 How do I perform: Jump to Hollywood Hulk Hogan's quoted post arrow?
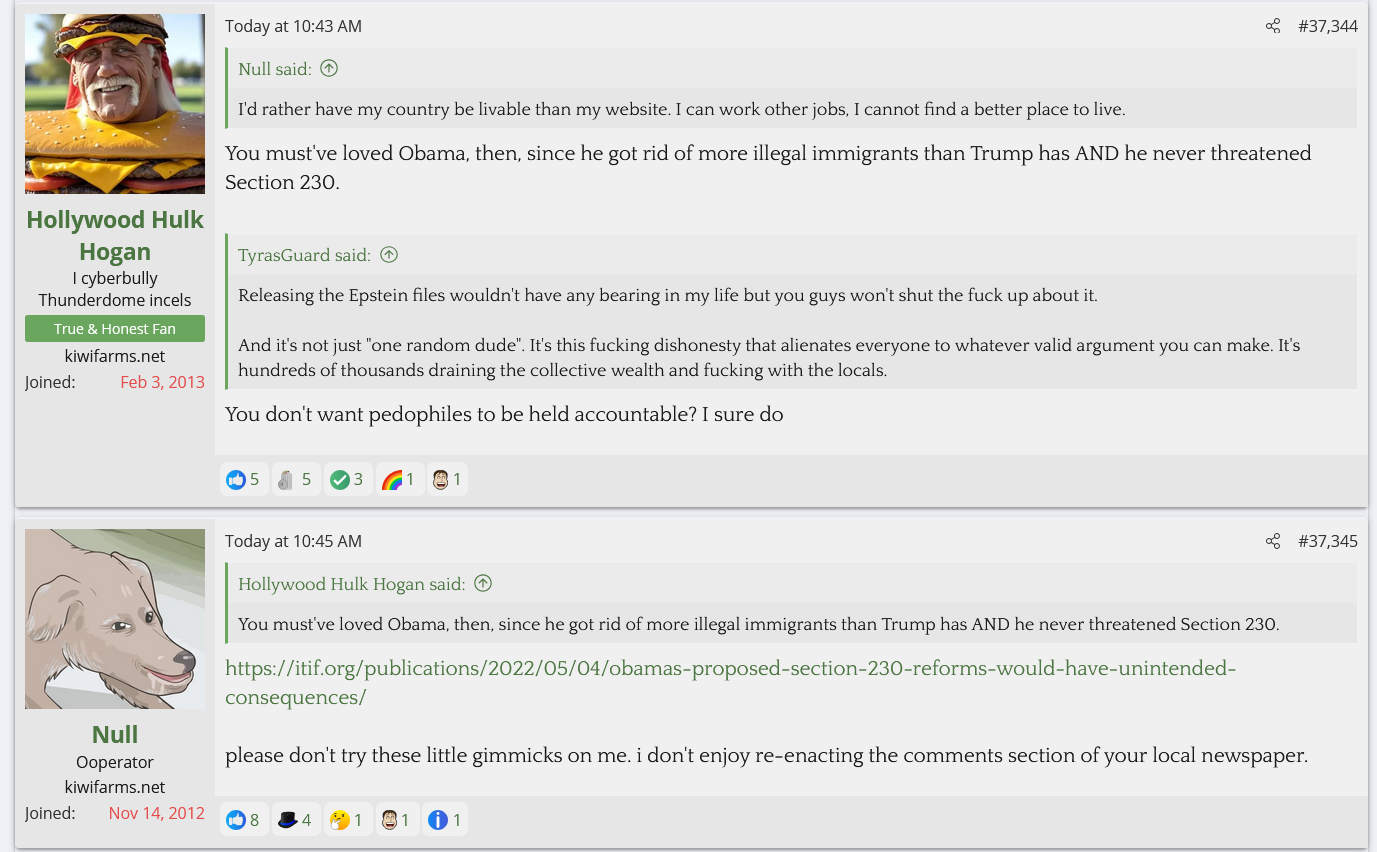coord(483,583)
